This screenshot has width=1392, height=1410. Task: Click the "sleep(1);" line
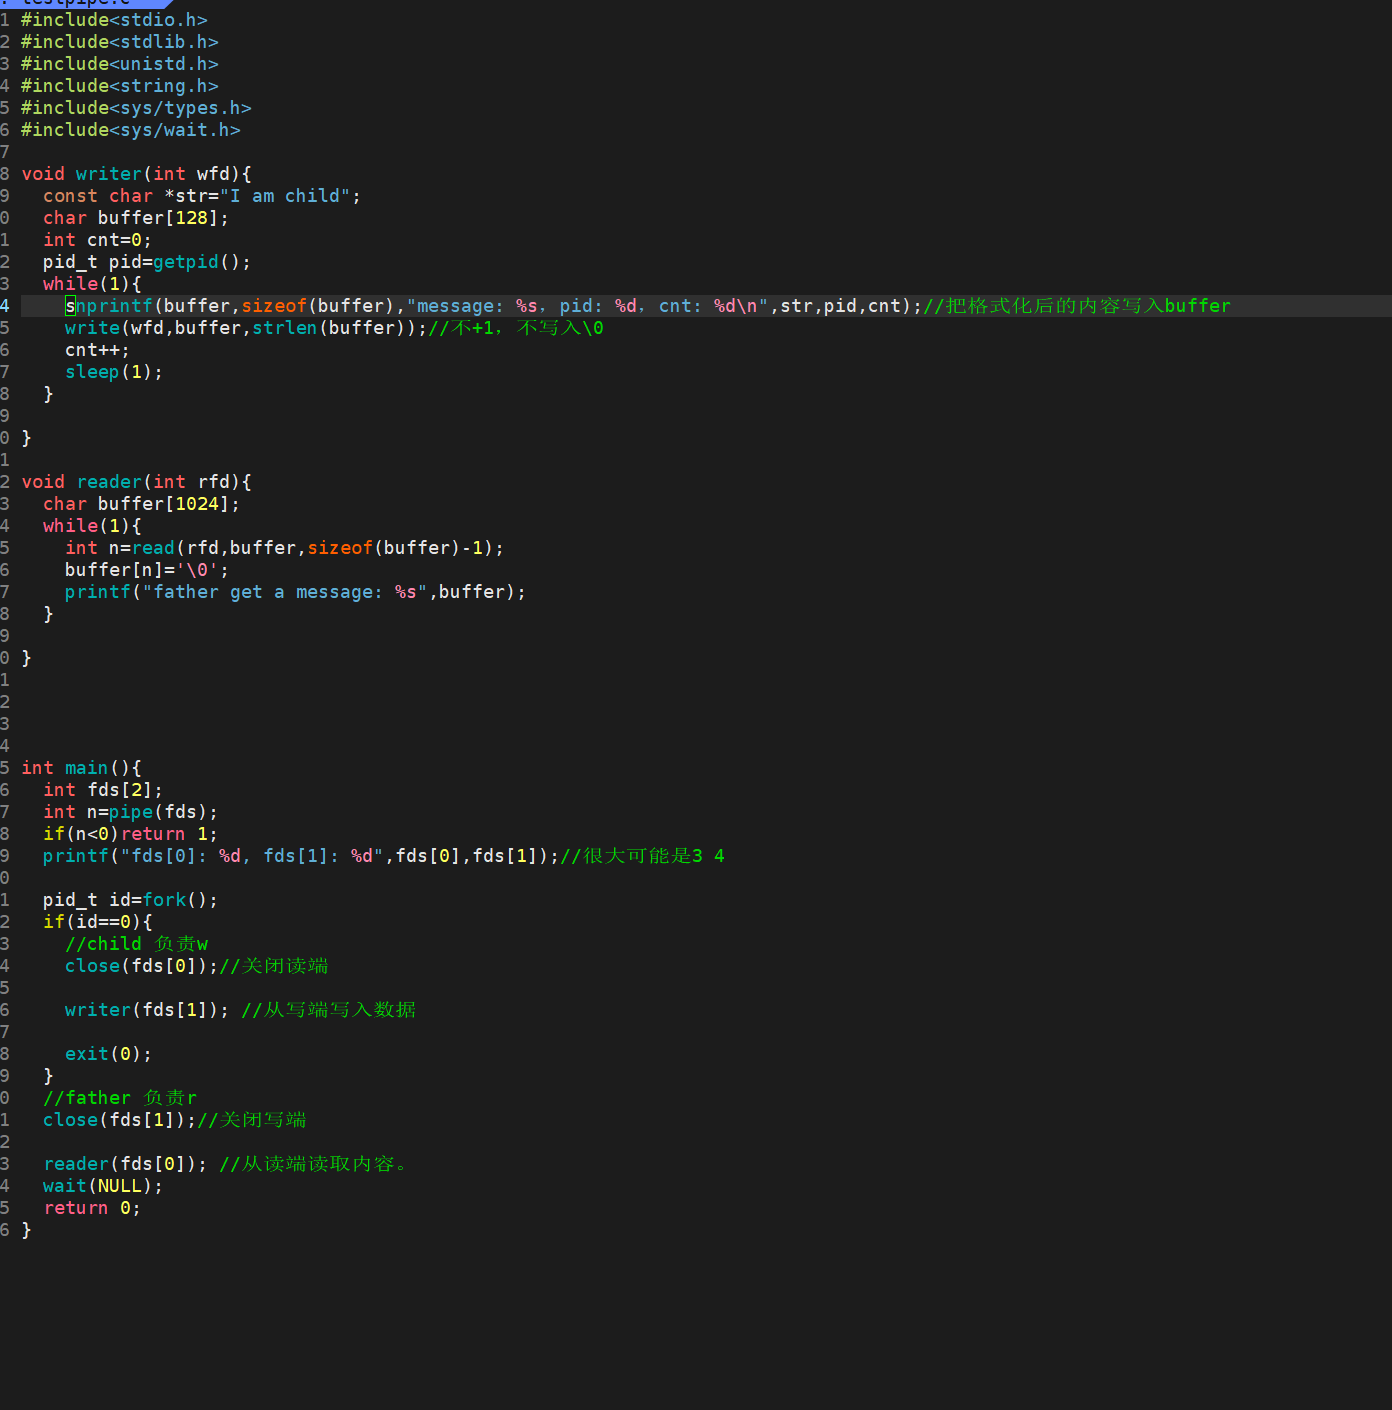click(x=114, y=372)
